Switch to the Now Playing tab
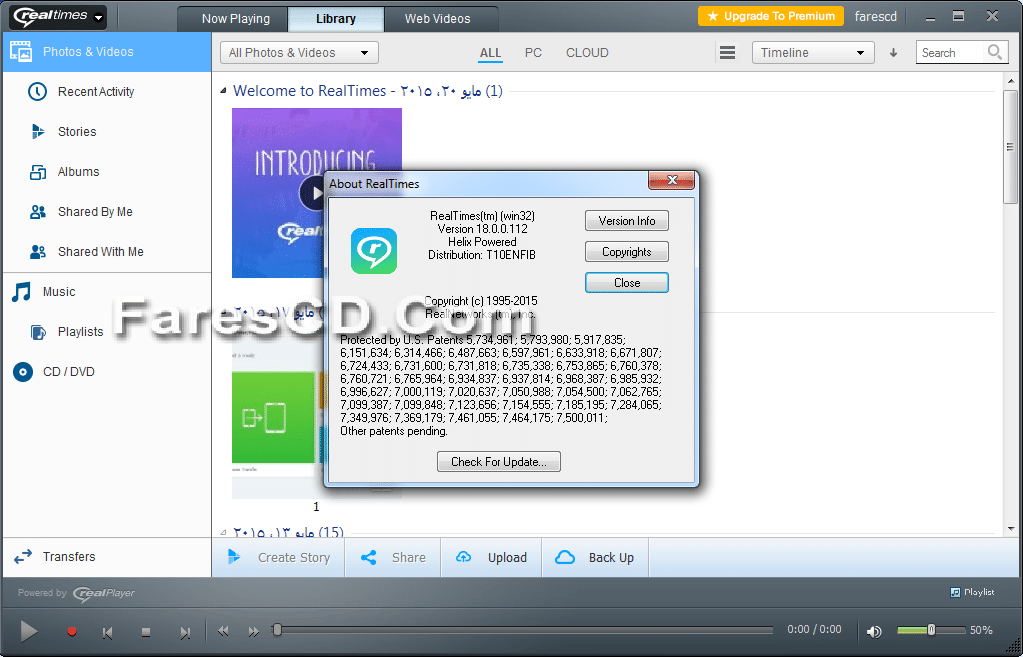1023x657 pixels. pos(236,19)
